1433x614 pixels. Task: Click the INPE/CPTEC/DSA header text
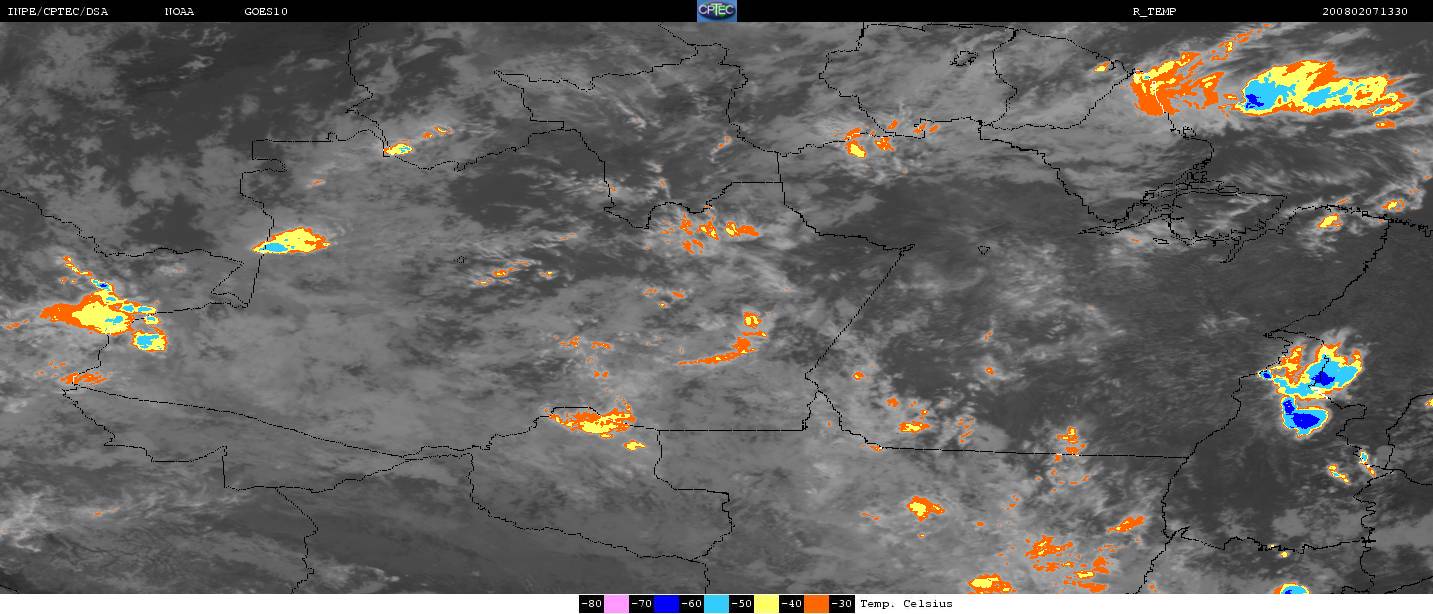coord(57,11)
